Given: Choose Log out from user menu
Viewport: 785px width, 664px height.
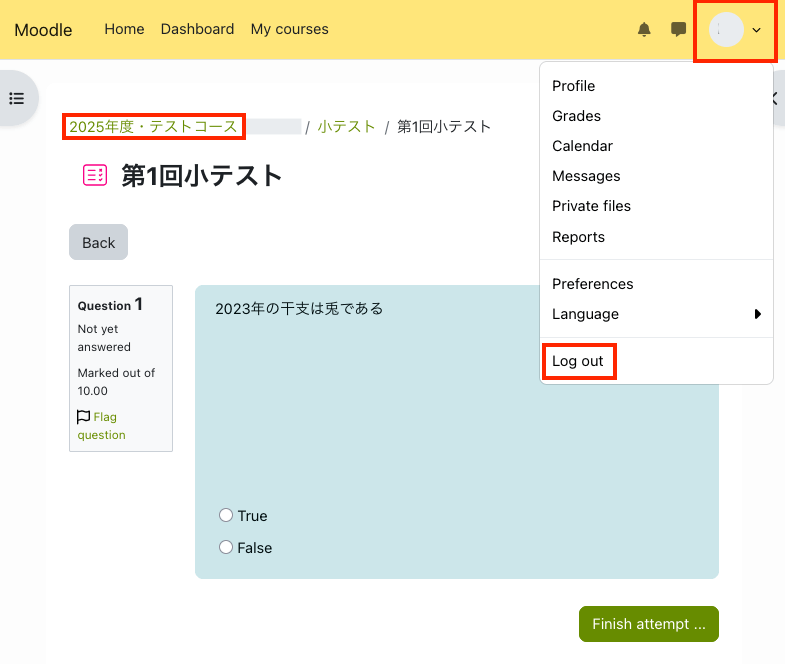Looking at the screenshot, I should point(578,361).
